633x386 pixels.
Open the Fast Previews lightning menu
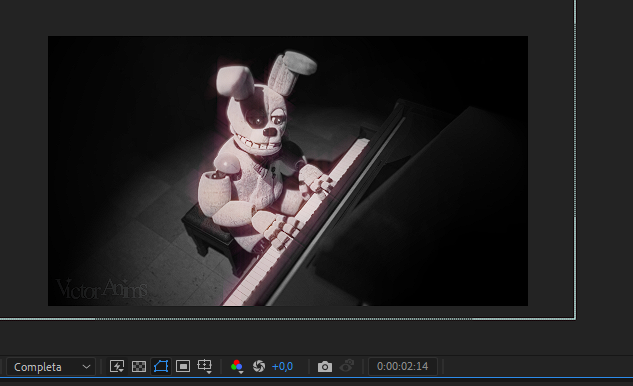click(x=117, y=367)
